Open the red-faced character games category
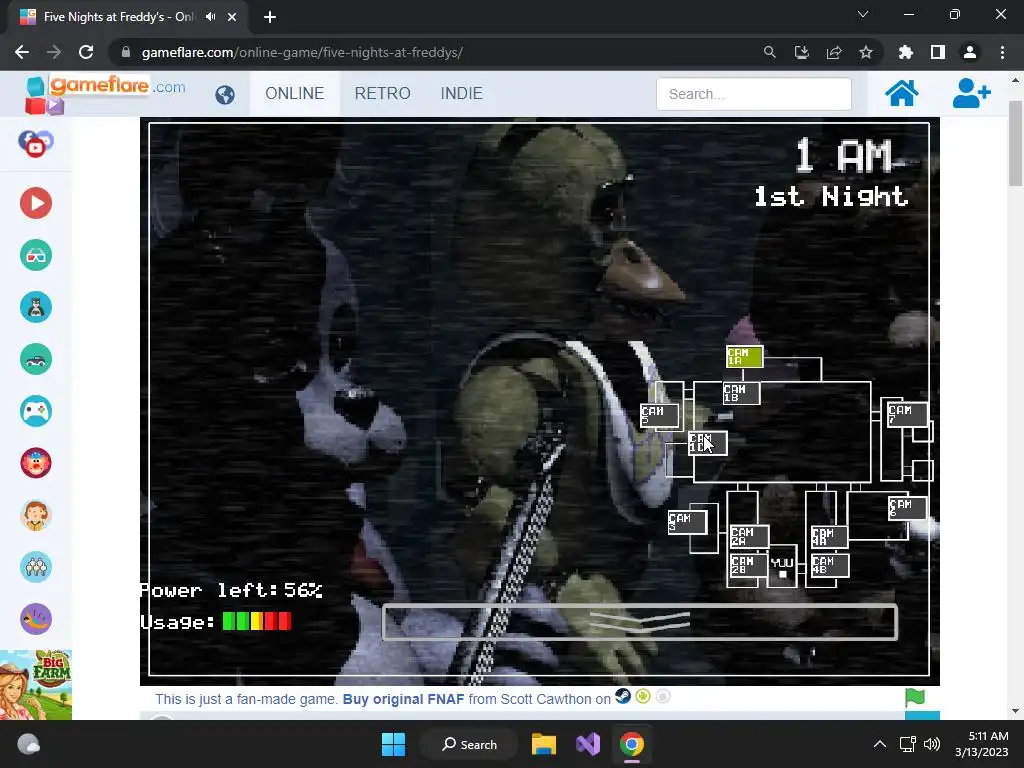The height and width of the screenshot is (768, 1024). pos(36,463)
